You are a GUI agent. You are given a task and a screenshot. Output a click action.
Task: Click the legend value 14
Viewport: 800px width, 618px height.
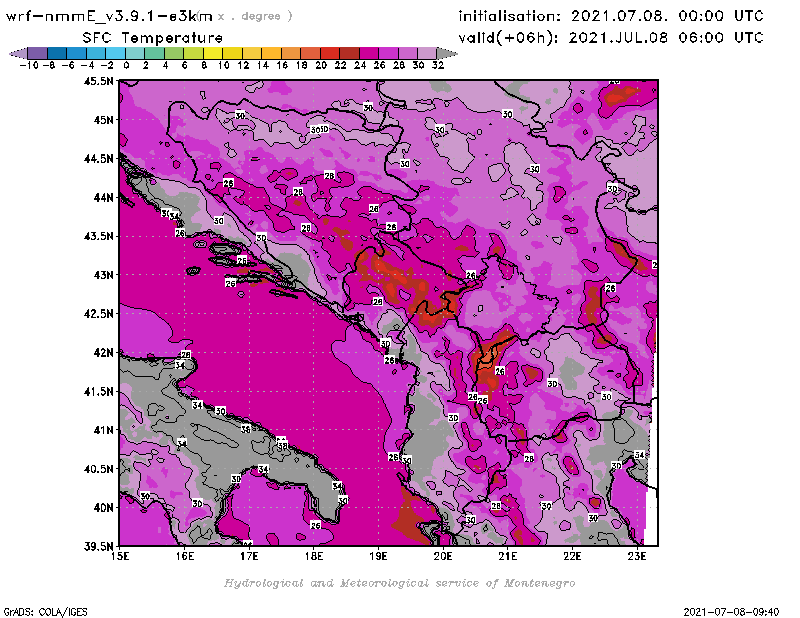click(x=262, y=65)
